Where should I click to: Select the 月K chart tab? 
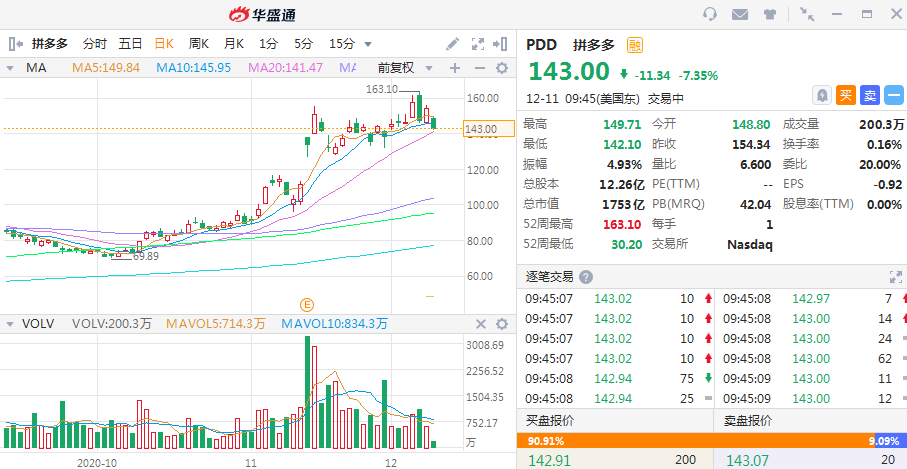click(x=234, y=44)
